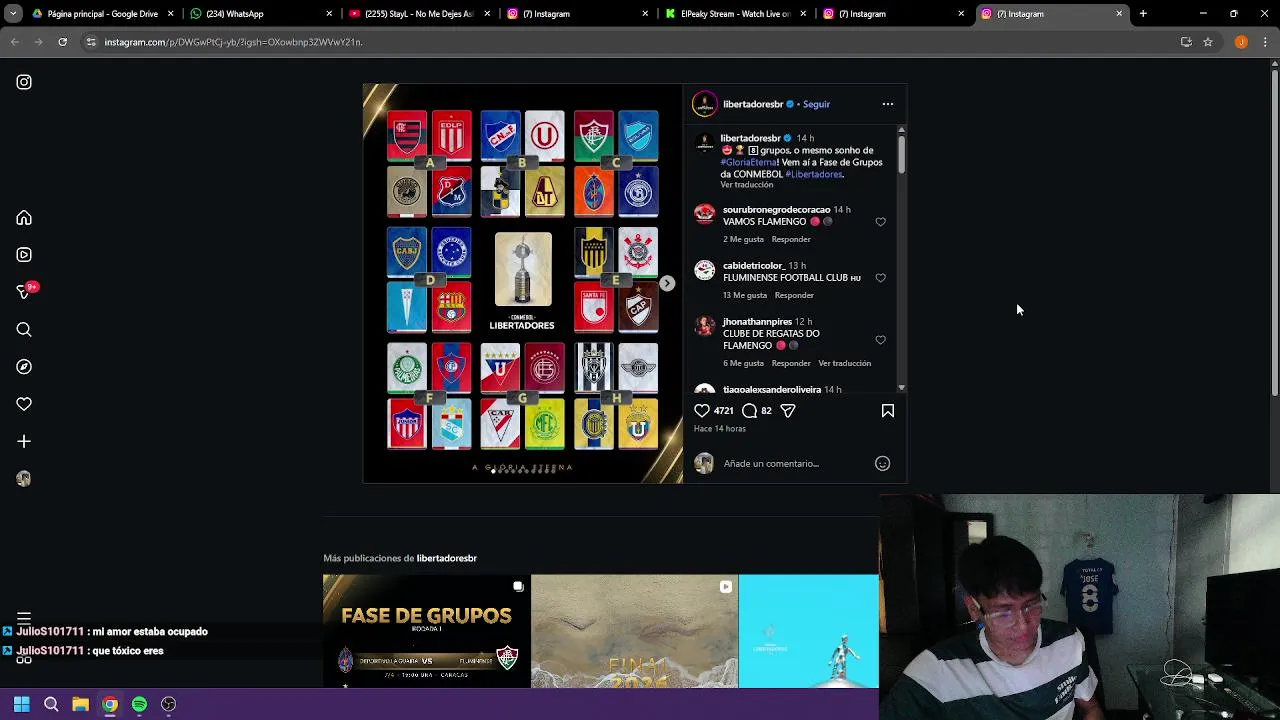Screen dimensions: 1280x720
Task: Open comments icon showing 82
Action: [x=749, y=410]
